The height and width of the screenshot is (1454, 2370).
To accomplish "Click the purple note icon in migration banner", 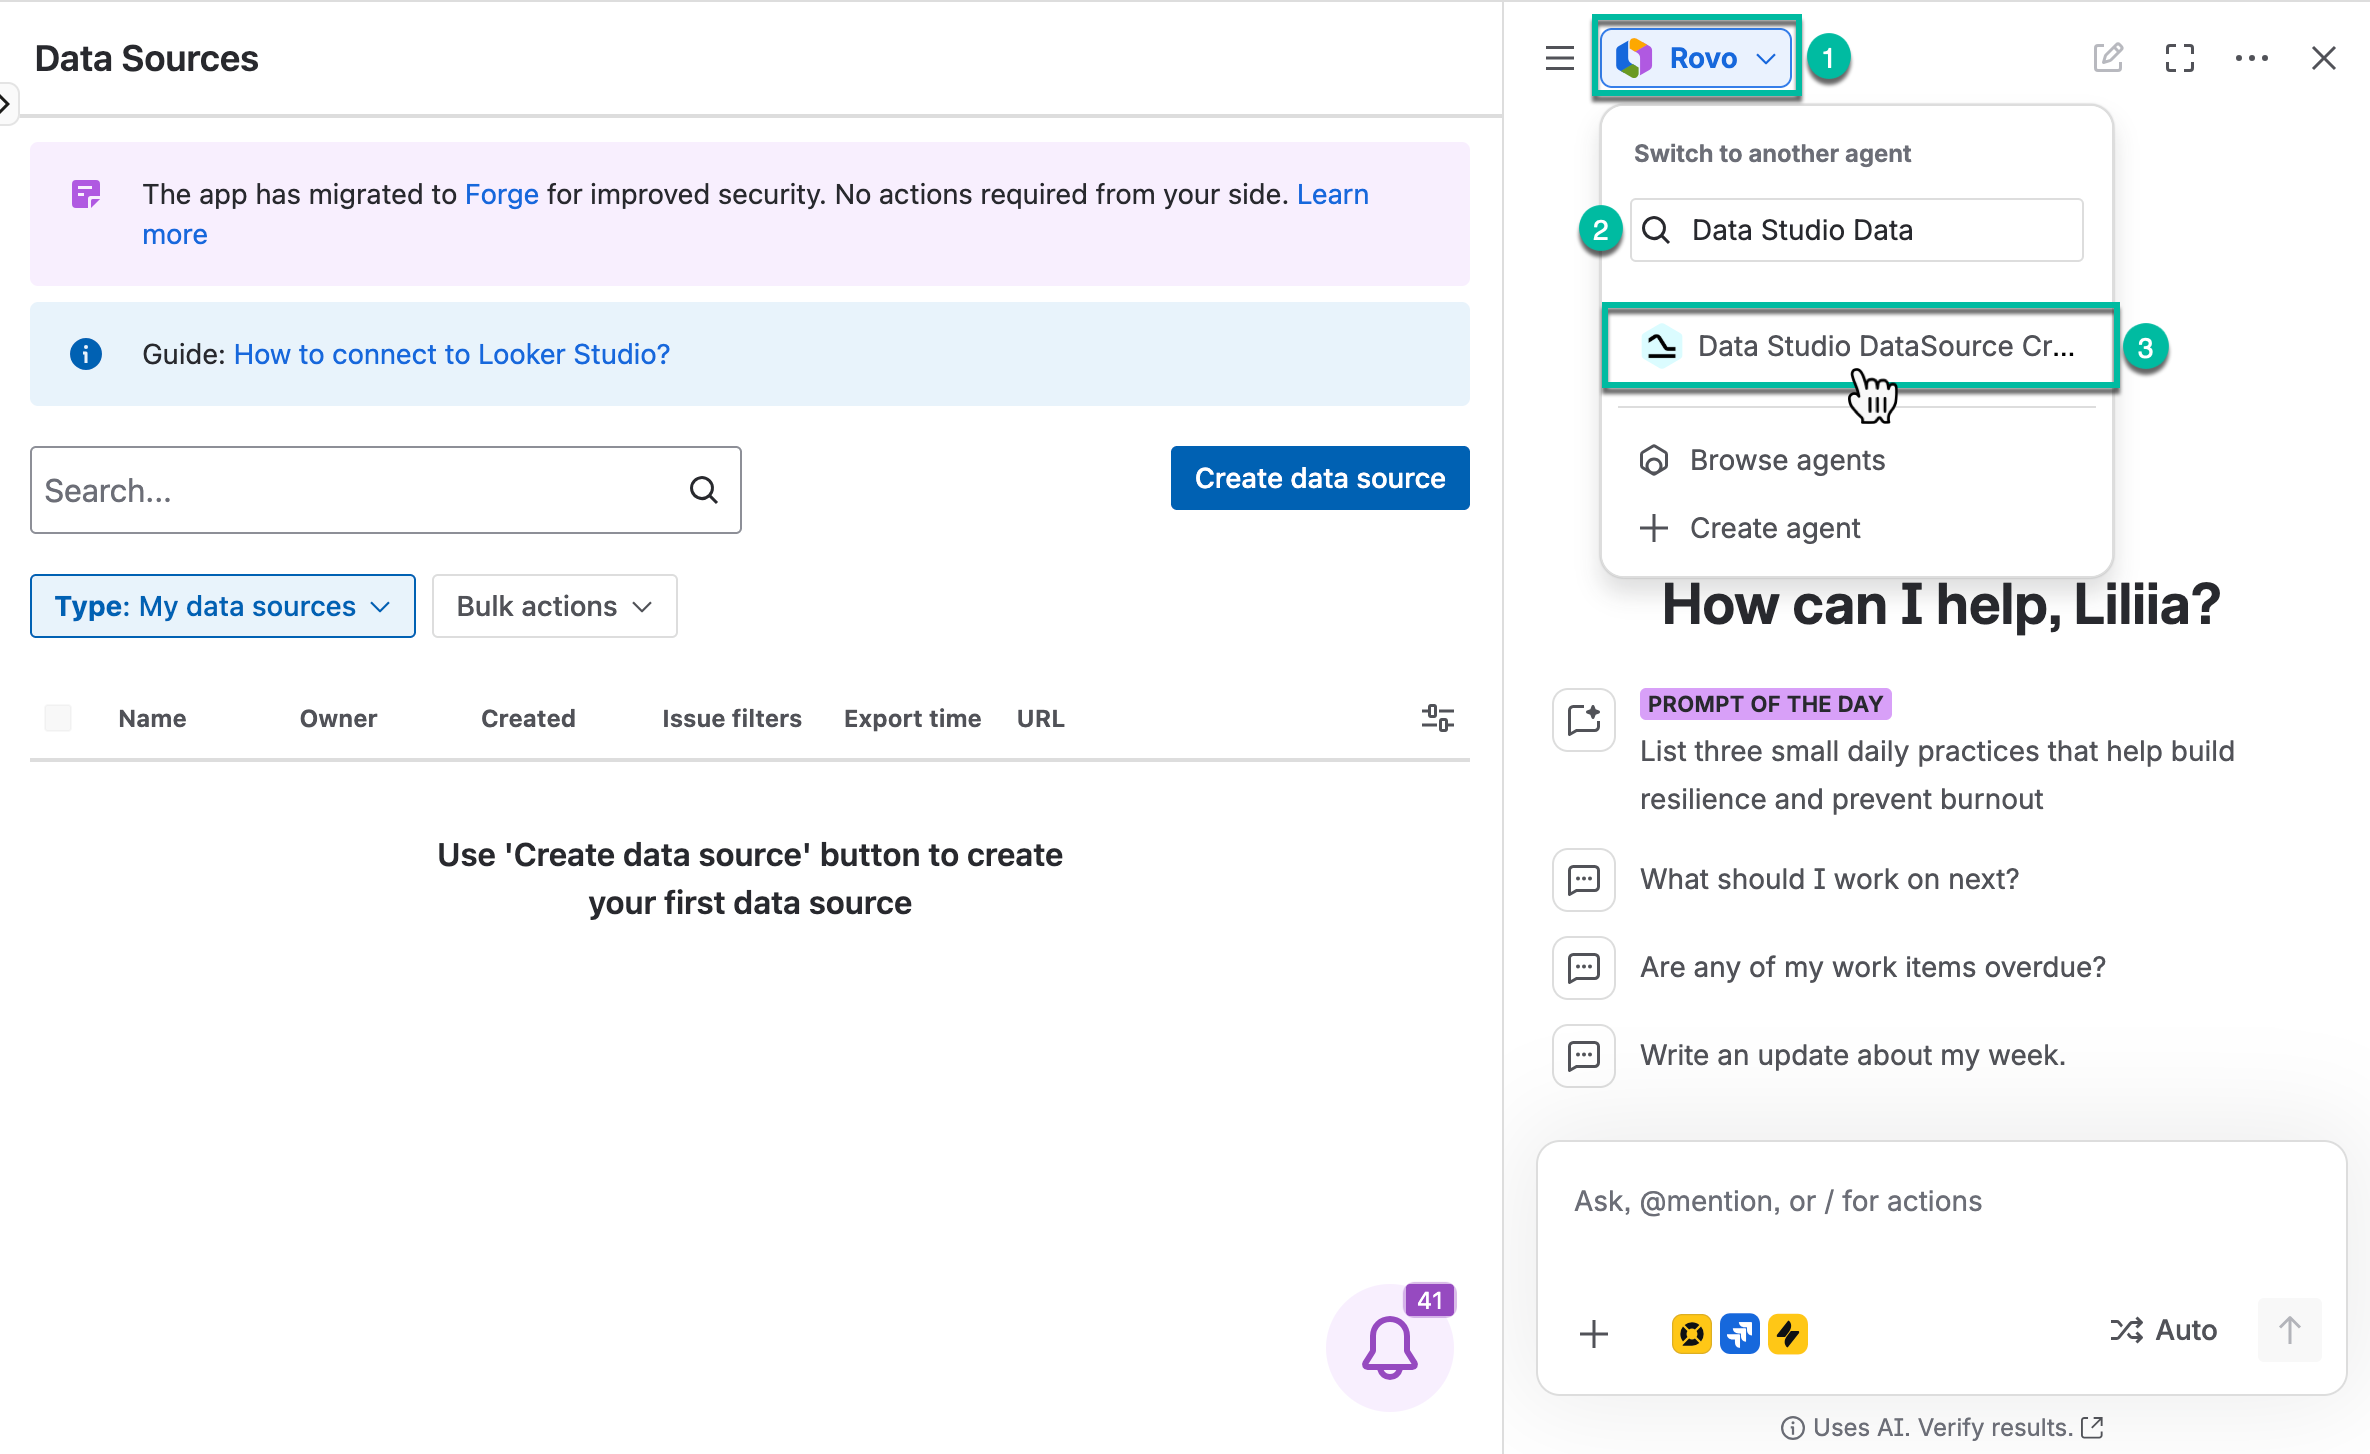I will click(86, 194).
